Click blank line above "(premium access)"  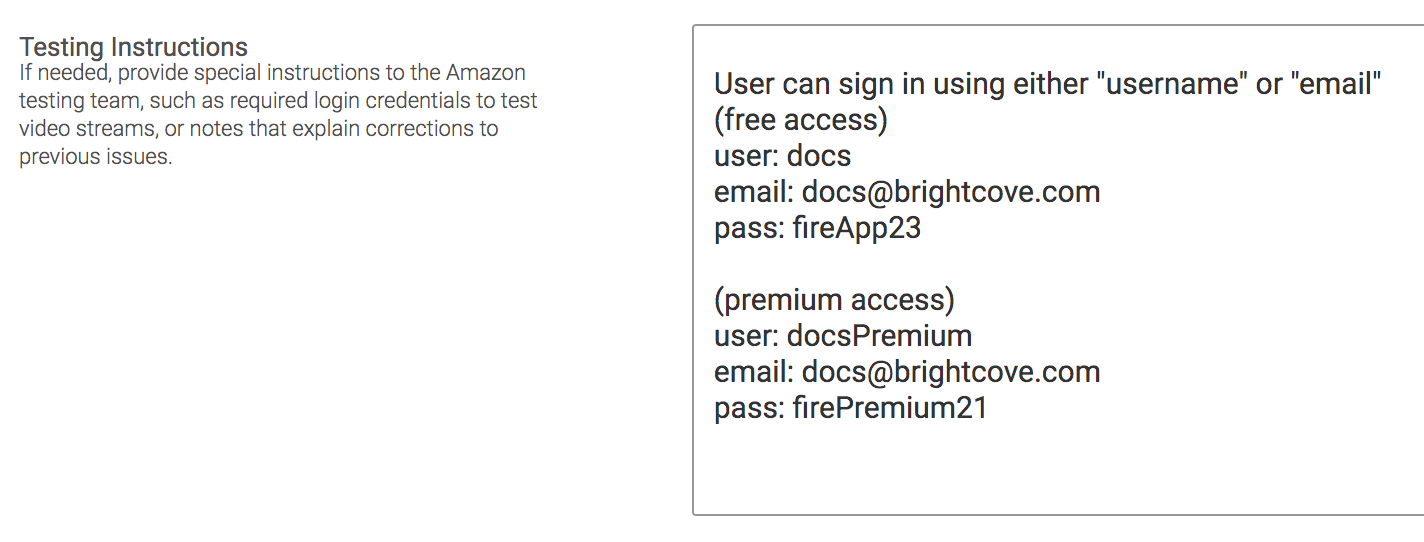[1050, 264]
